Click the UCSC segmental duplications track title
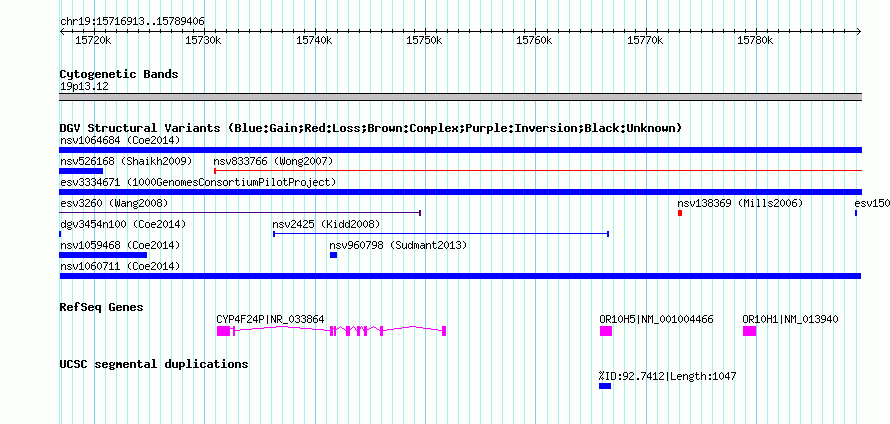 coord(154,364)
